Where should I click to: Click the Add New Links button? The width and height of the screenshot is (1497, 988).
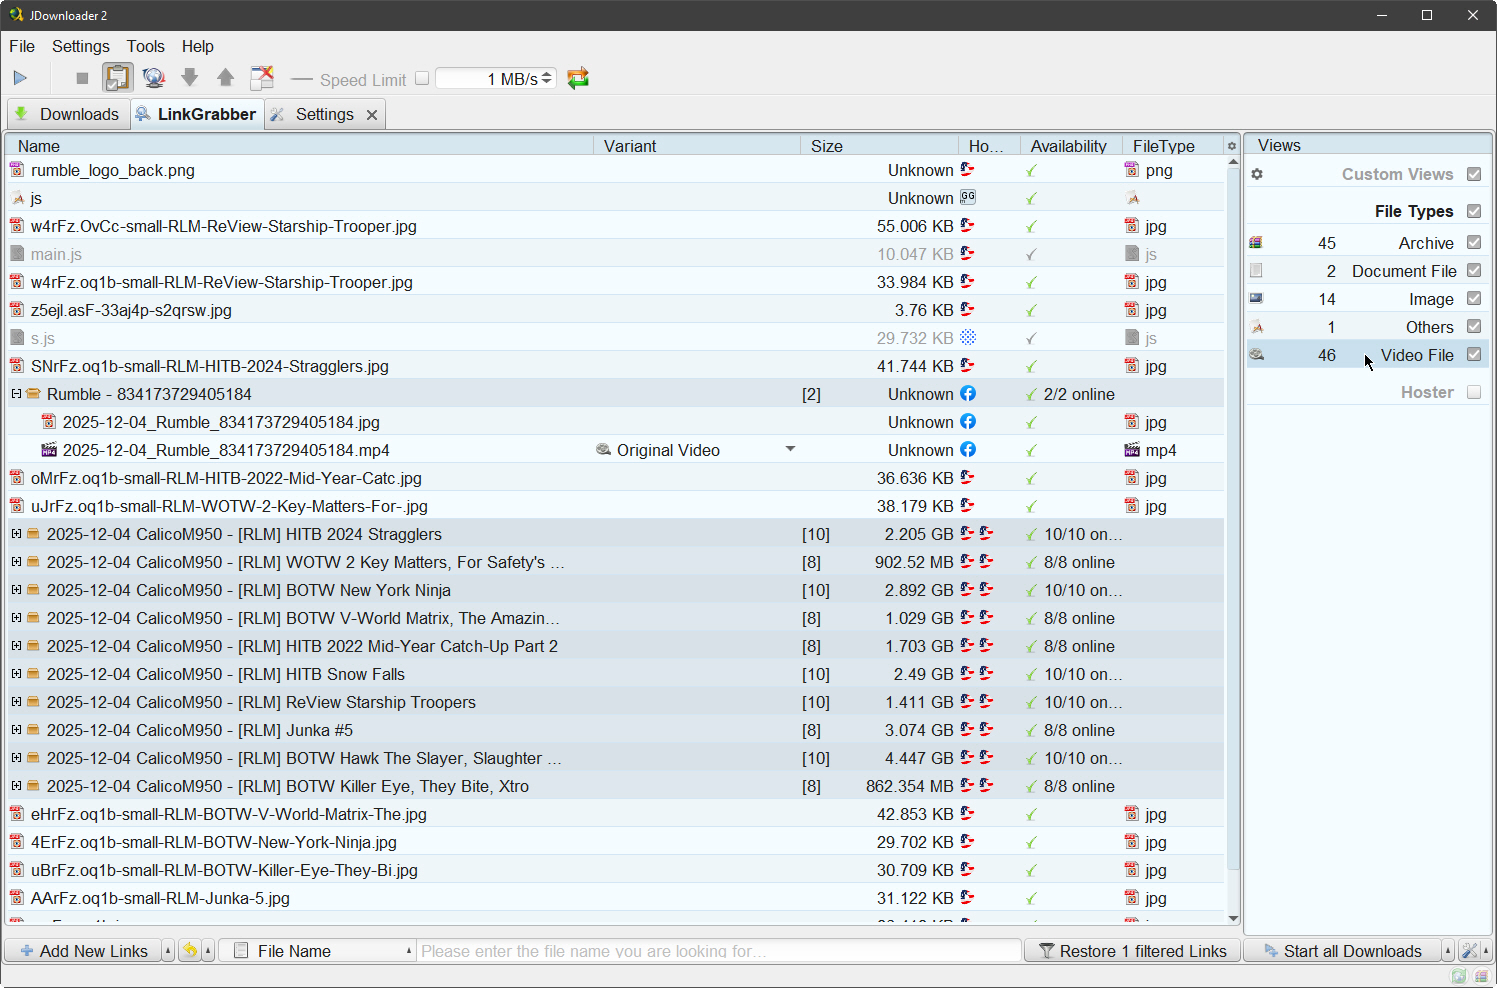pos(83,951)
